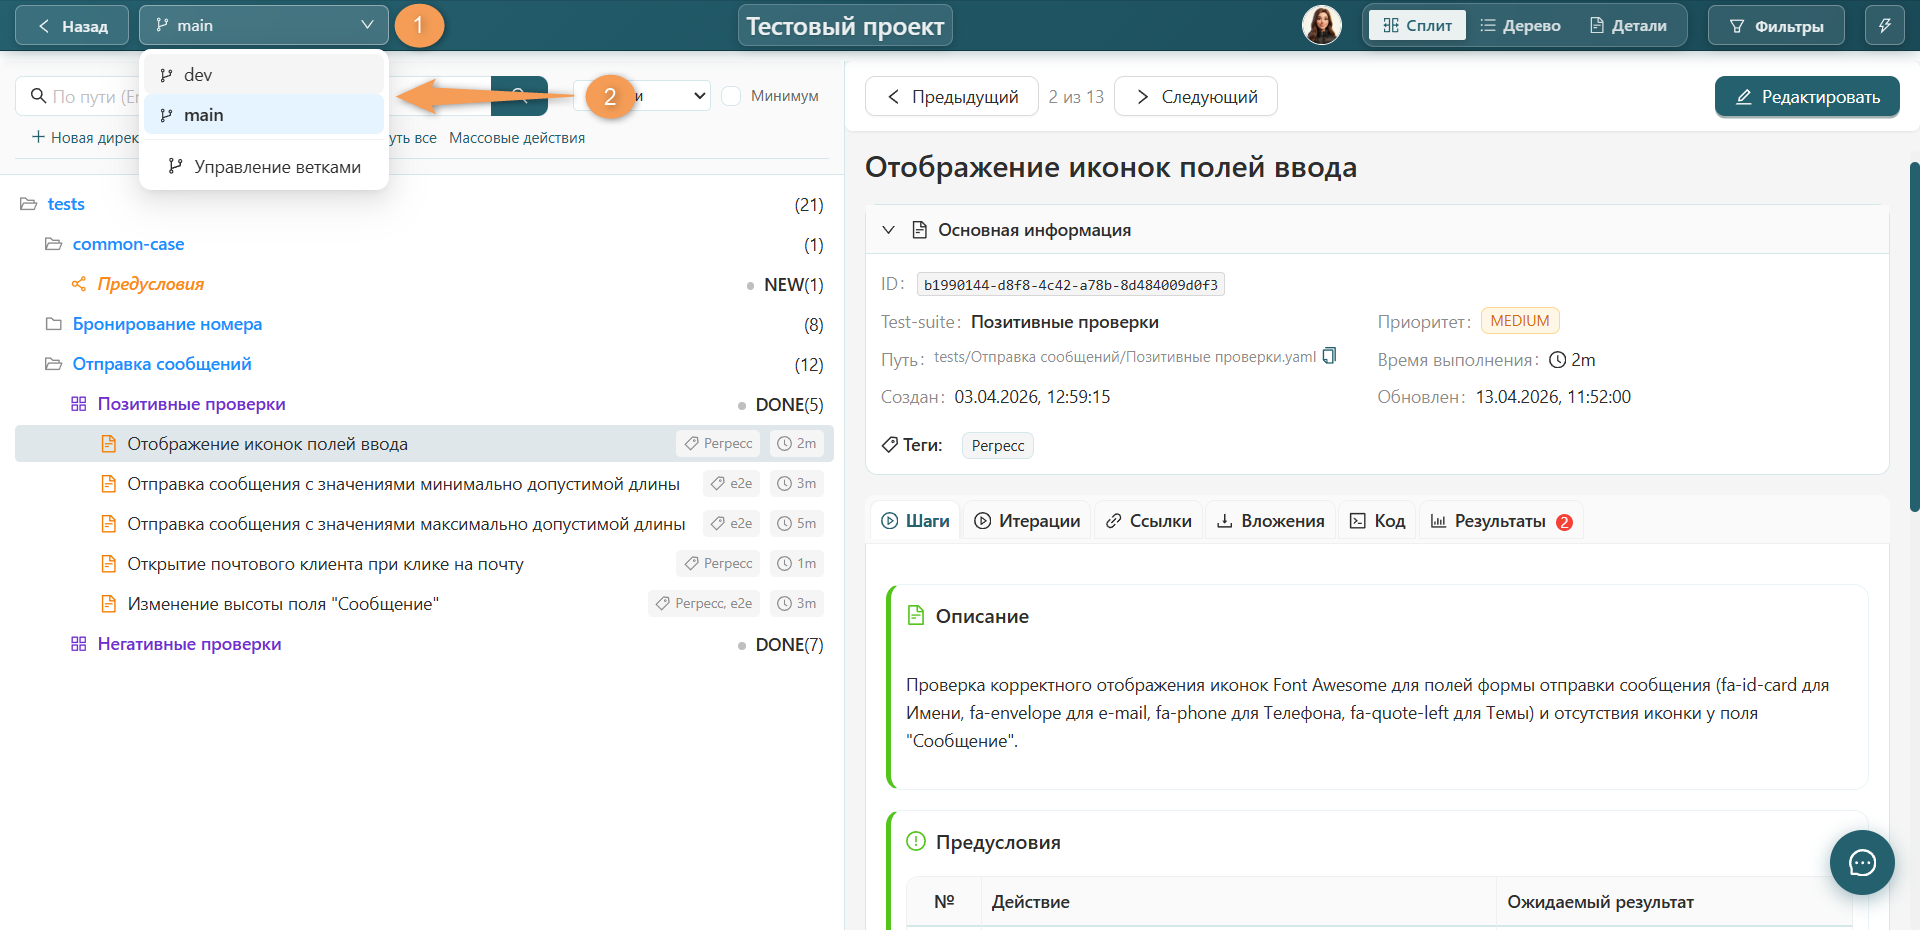
Task: Open the Итерации tab
Action: point(1027,521)
